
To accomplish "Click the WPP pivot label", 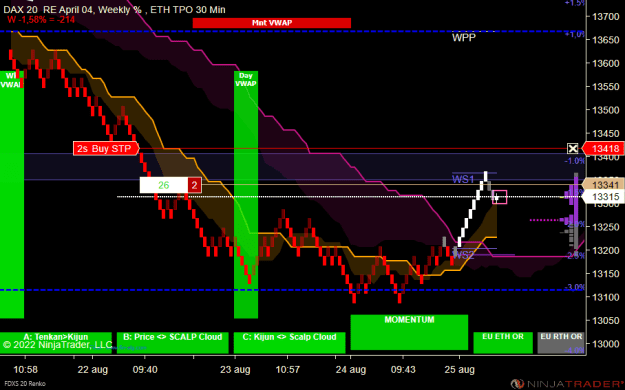I will point(464,38).
